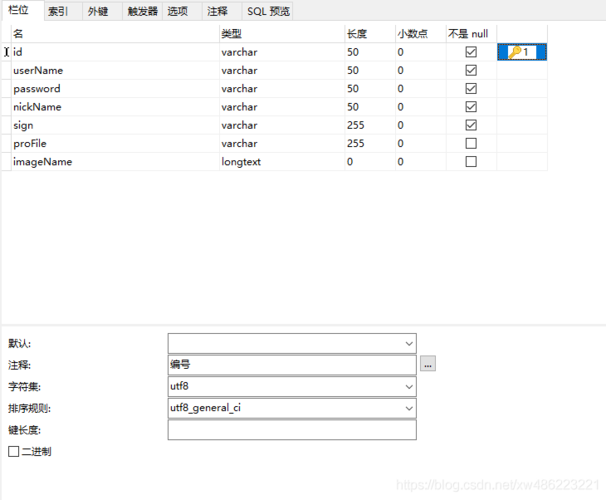Enable not-null checkbox for proFile field
The width and height of the screenshot is (606, 500).
point(471,143)
